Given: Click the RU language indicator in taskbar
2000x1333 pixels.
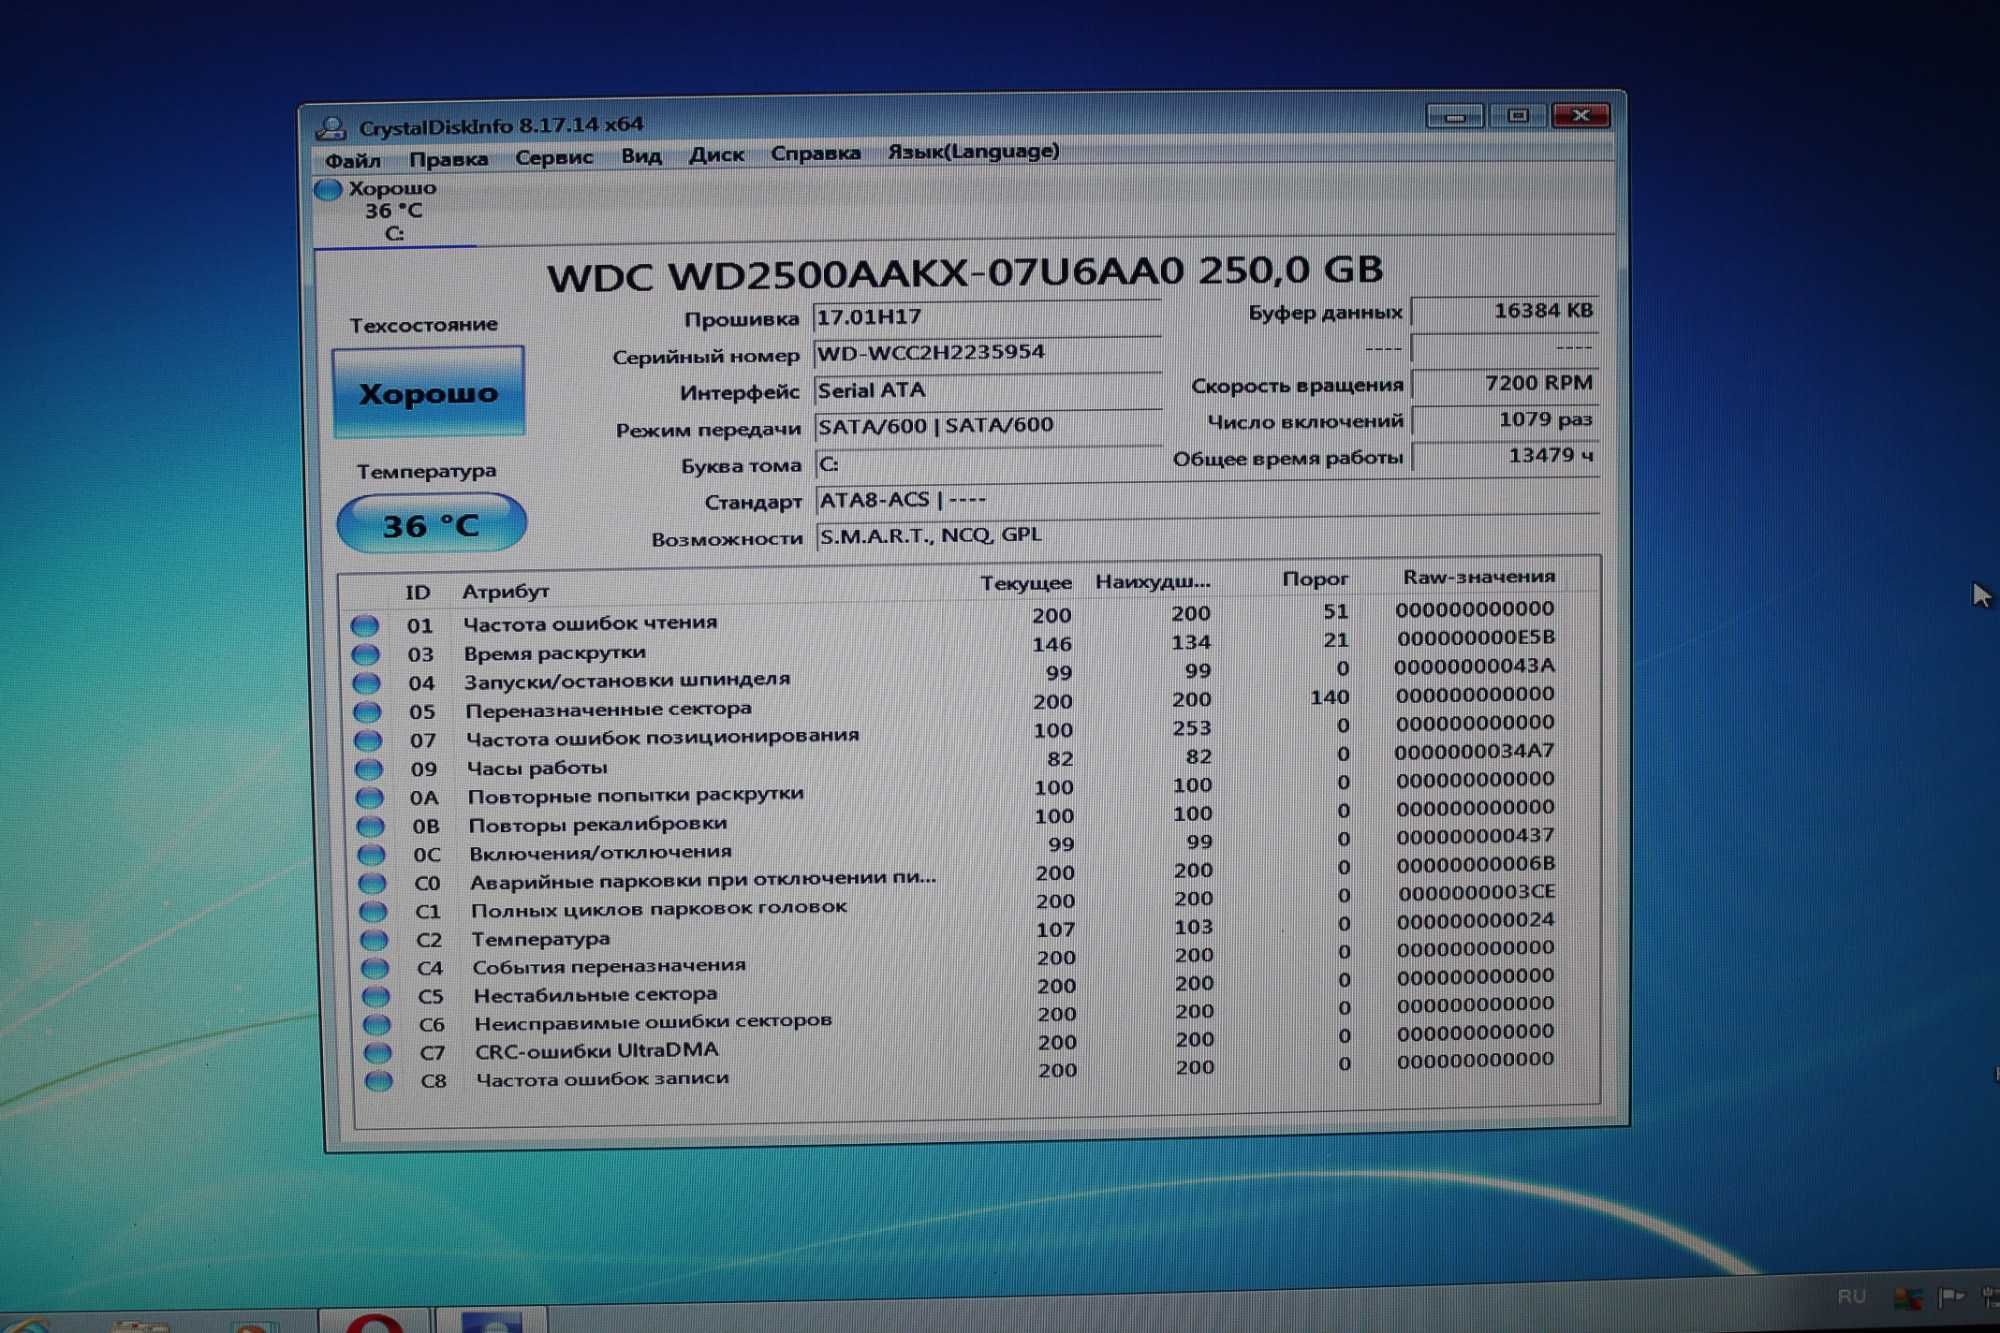Looking at the screenshot, I should pyautogui.click(x=1851, y=1296).
